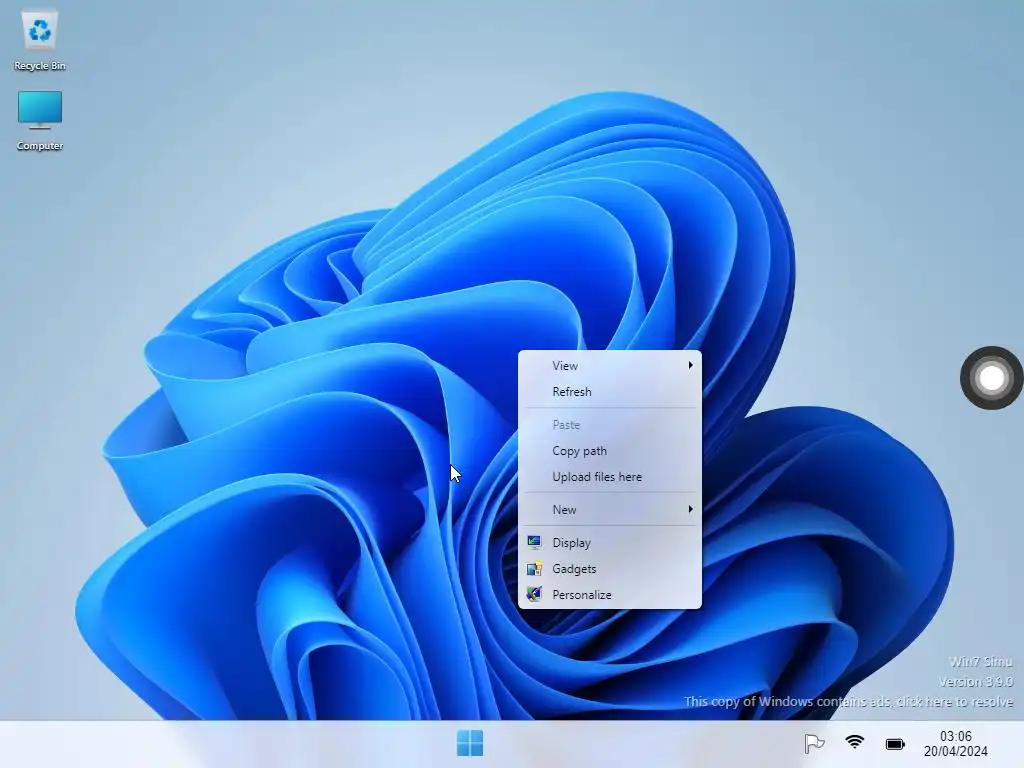Select Refresh from the context menu
Screen dimensions: 1024x768
(610, 392)
